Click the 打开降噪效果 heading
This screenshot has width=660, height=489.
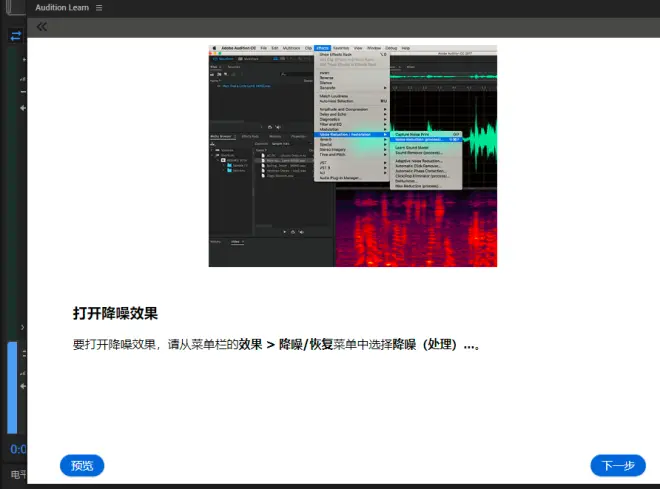(115, 313)
